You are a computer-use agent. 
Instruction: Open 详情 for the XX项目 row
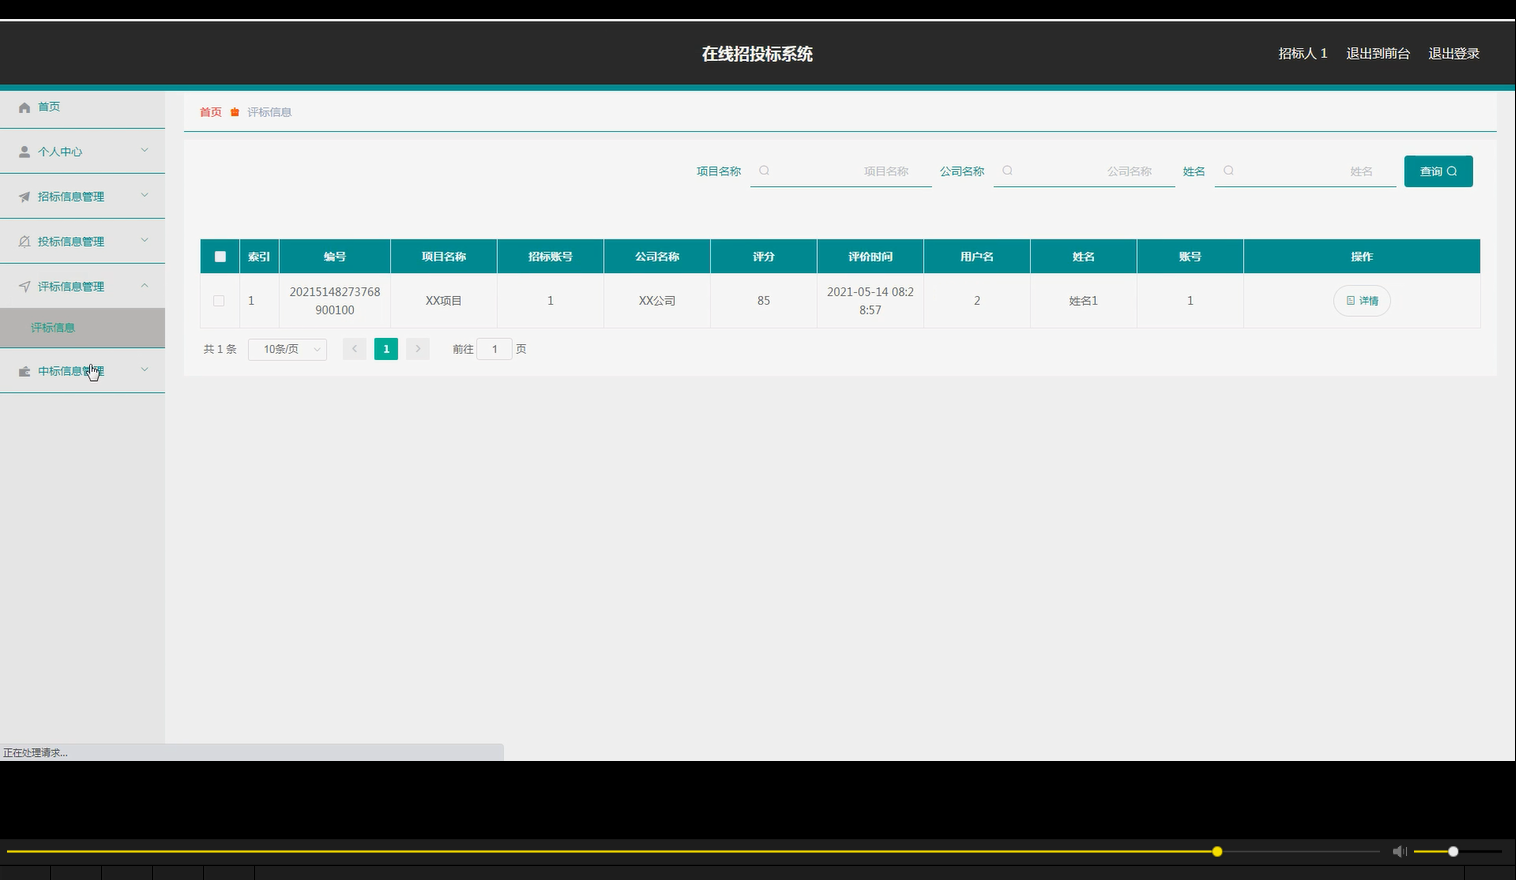pos(1362,301)
